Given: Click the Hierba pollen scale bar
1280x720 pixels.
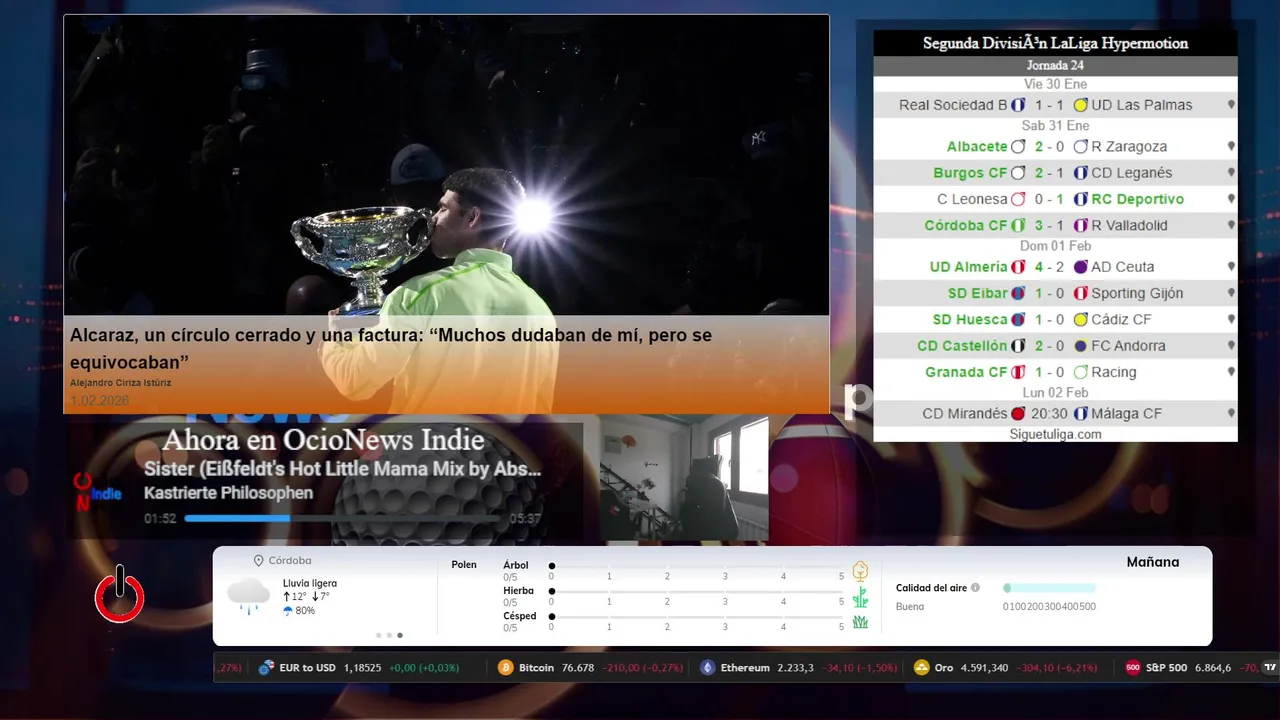Looking at the screenshot, I should coord(696,591).
